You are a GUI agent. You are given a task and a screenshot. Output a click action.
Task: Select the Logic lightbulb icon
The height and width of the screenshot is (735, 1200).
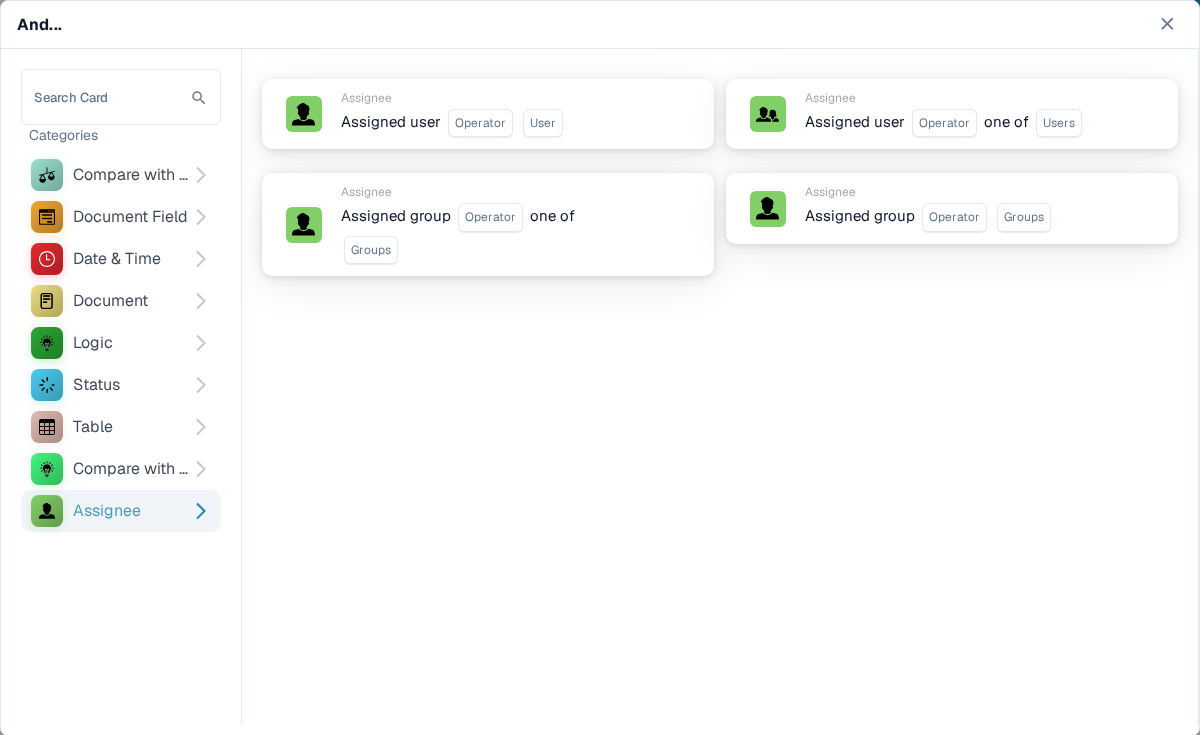pyautogui.click(x=47, y=343)
